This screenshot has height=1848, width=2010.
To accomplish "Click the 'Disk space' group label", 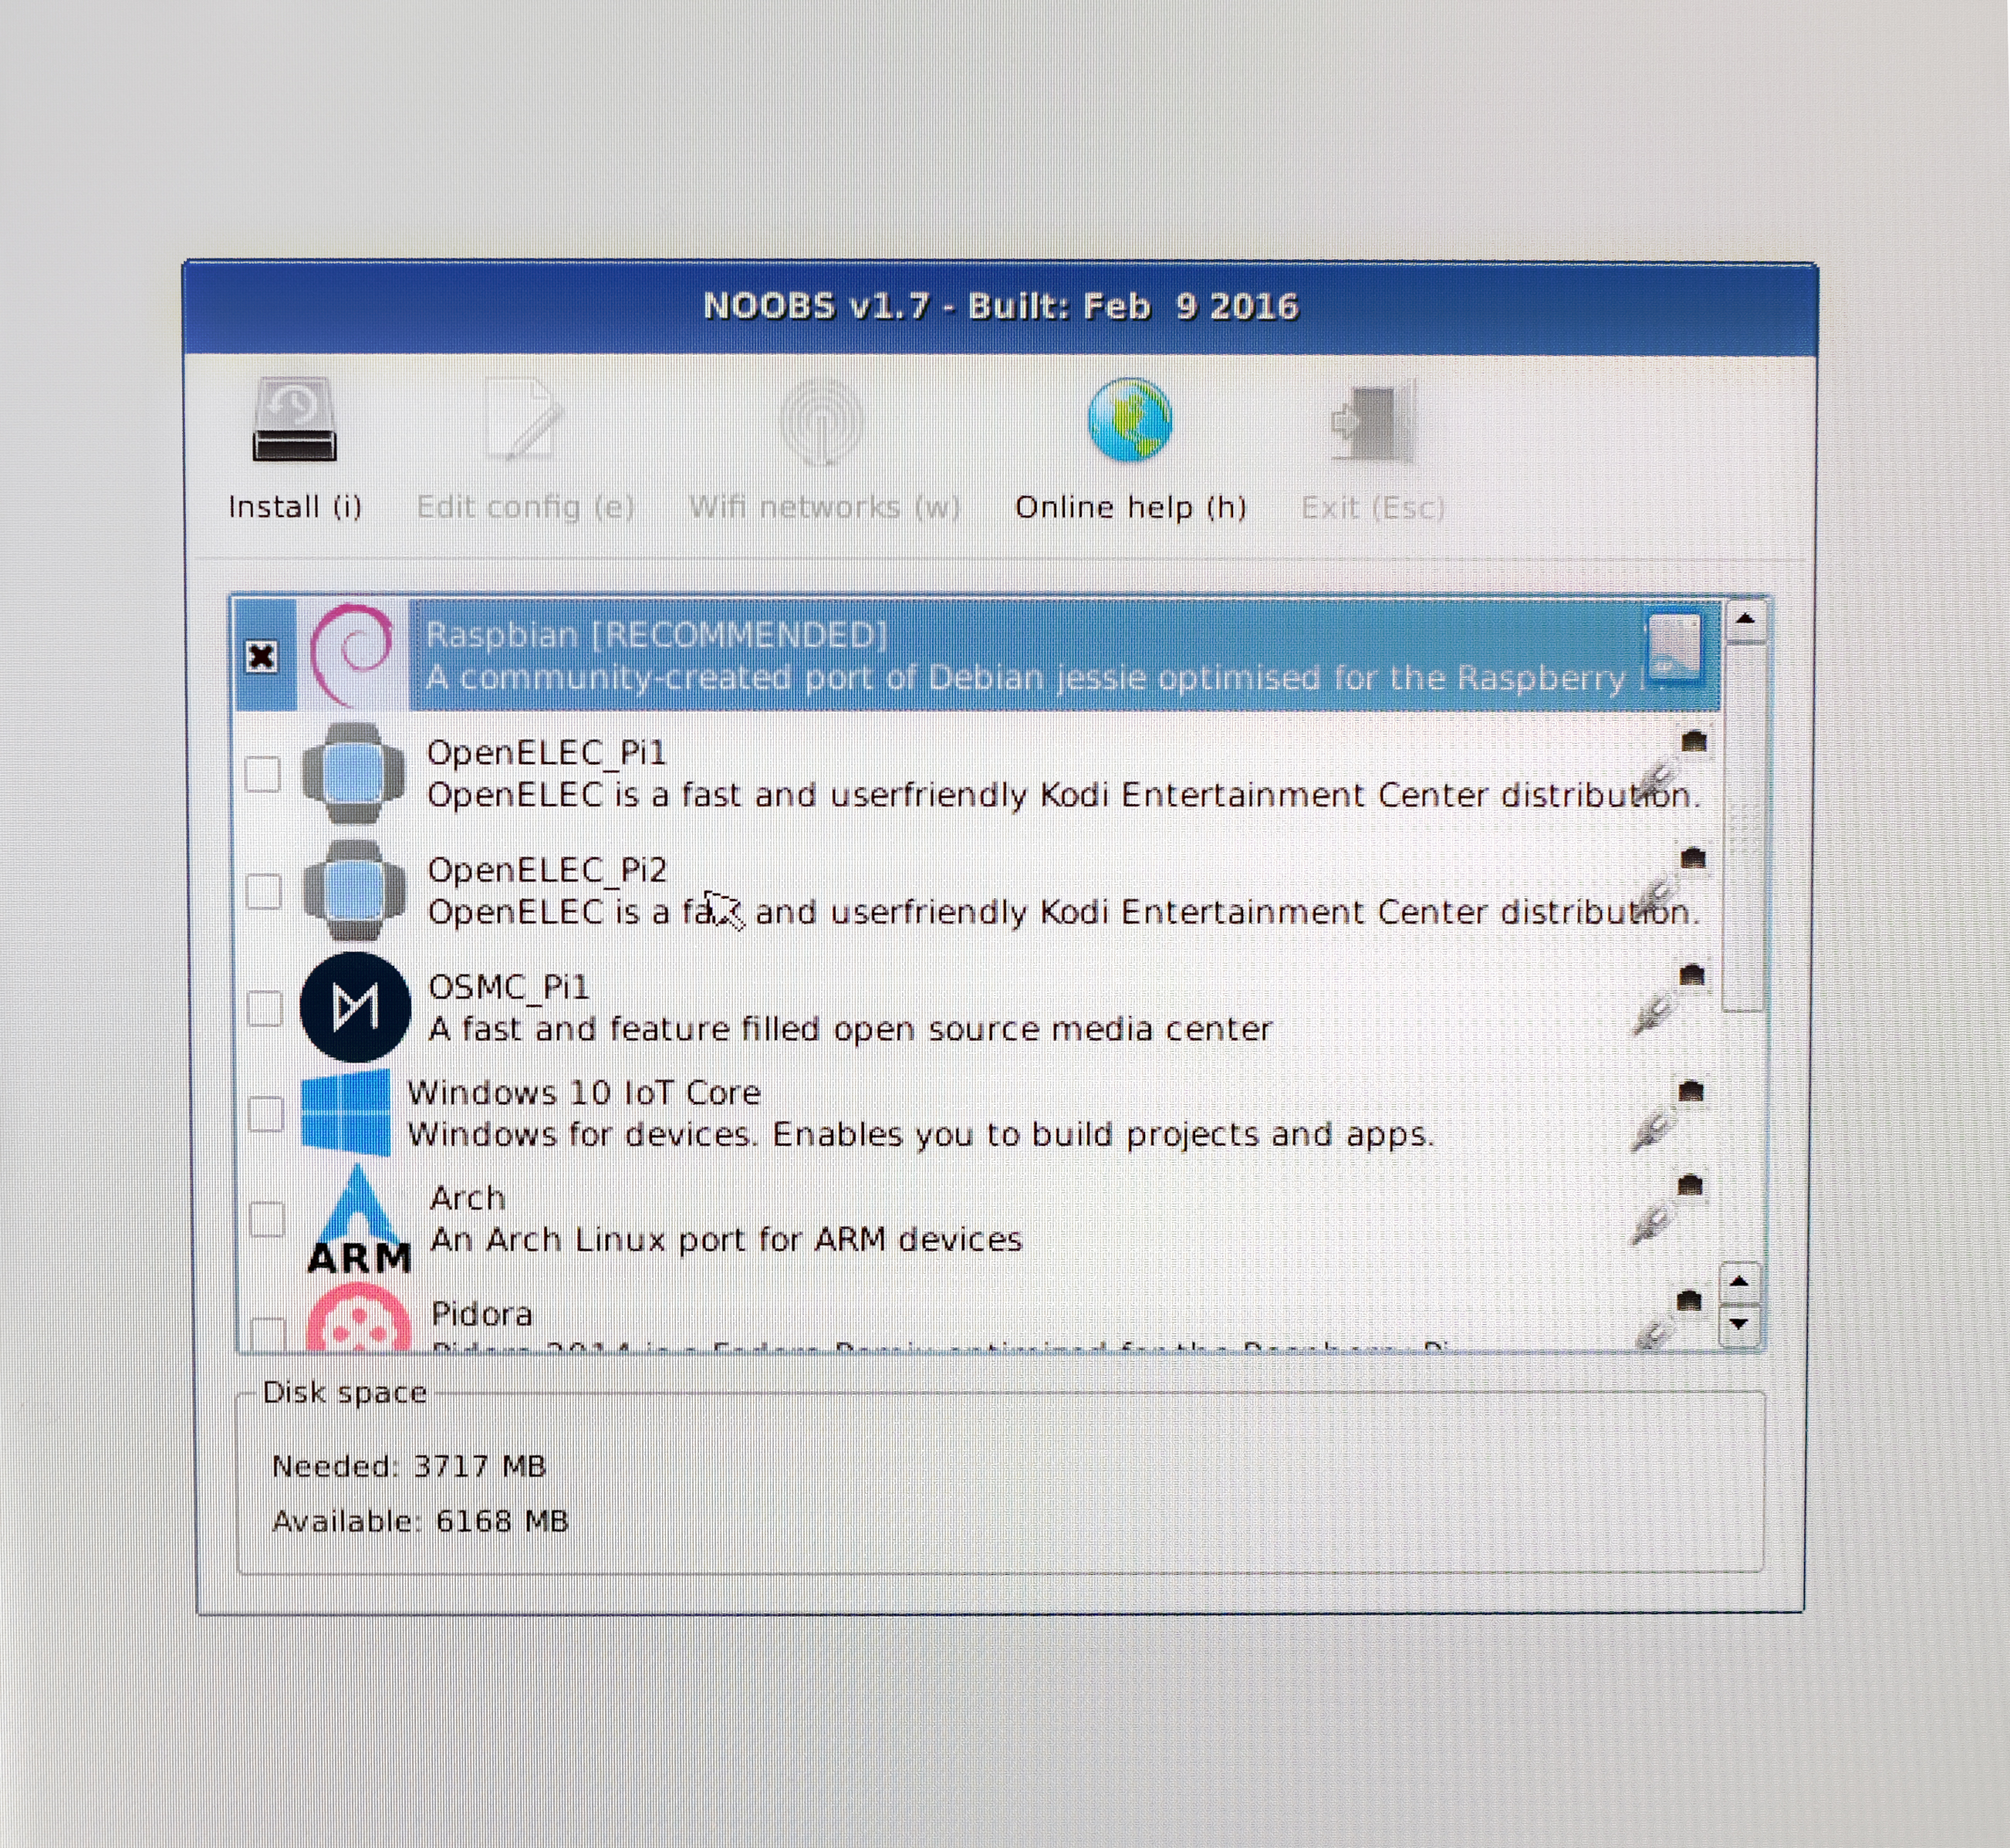I will [x=345, y=1392].
